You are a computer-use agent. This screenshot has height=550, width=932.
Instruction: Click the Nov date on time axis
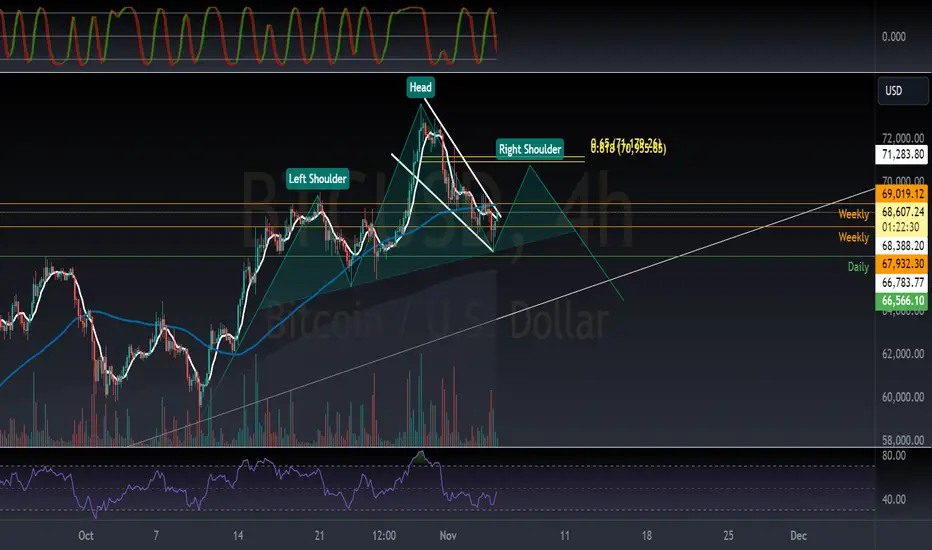tap(448, 536)
